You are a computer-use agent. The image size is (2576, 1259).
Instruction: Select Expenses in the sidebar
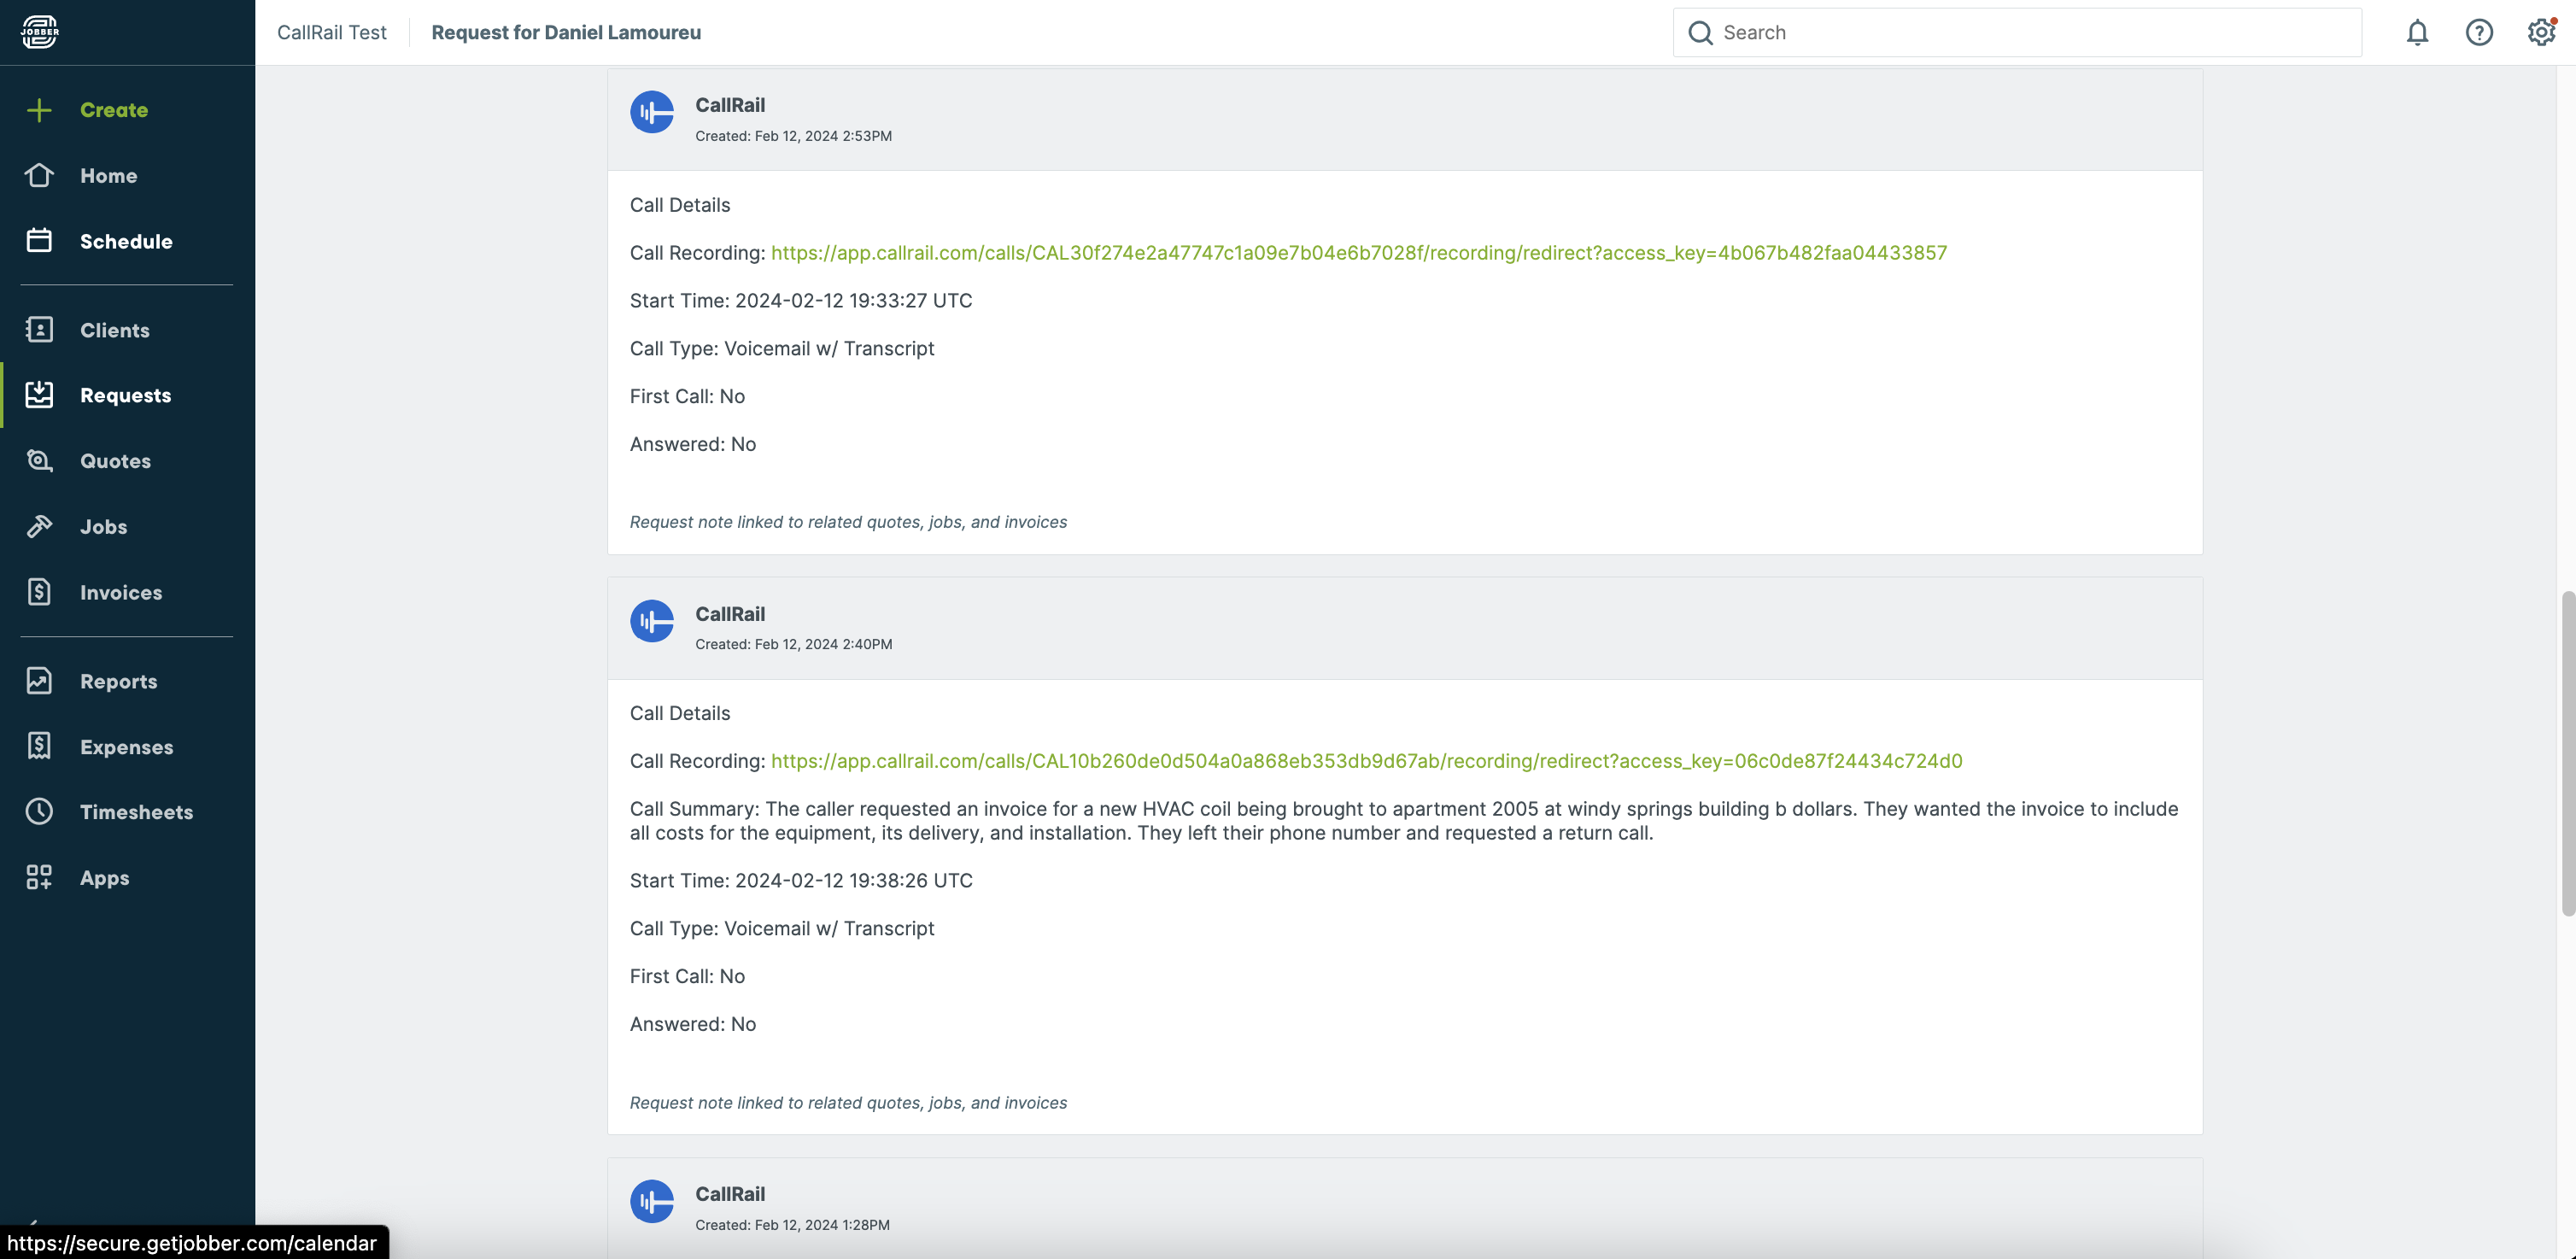(x=126, y=747)
